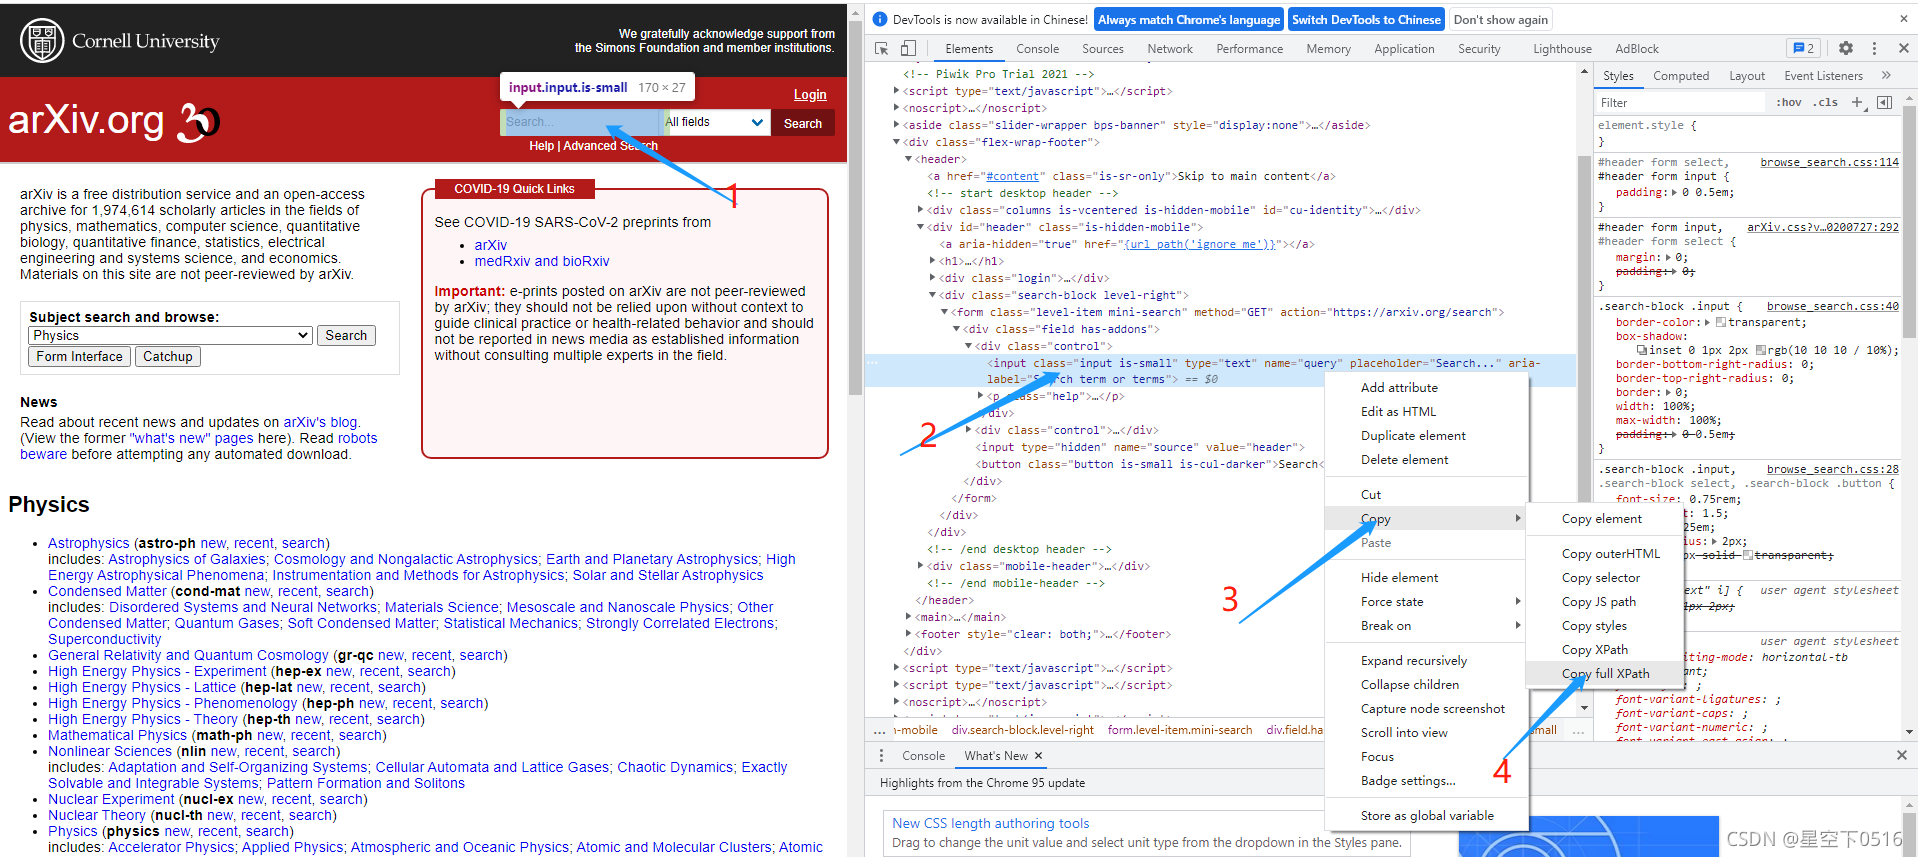Open the Login link
The height and width of the screenshot is (857, 1918).
(810, 94)
